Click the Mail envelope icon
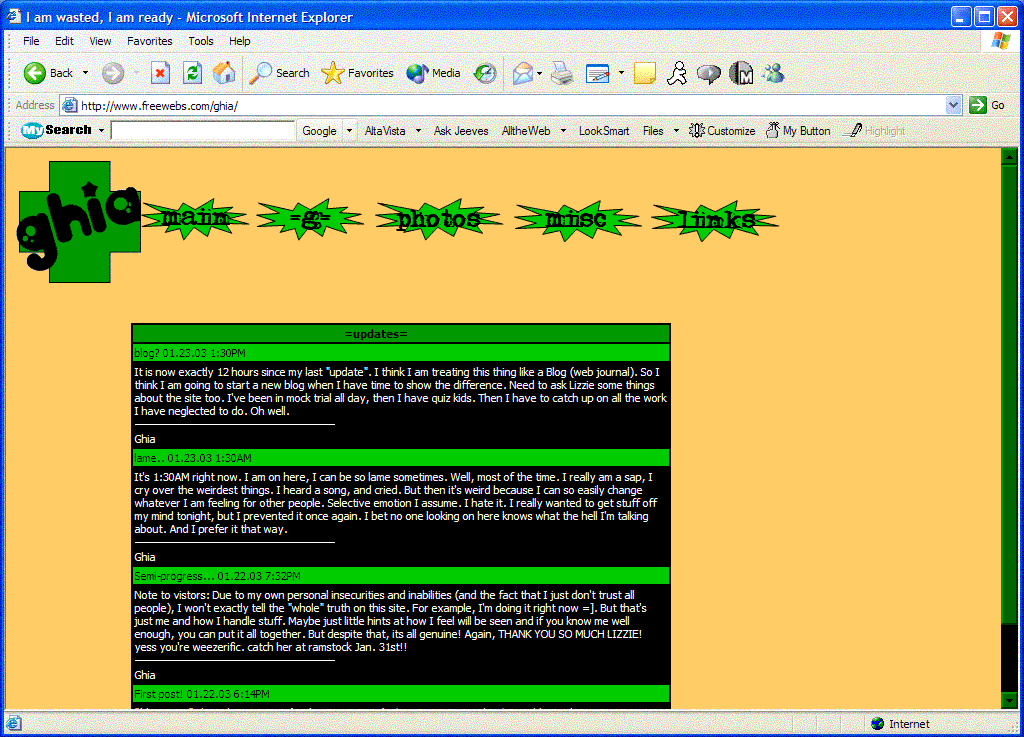This screenshot has width=1024, height=737. 522,73
